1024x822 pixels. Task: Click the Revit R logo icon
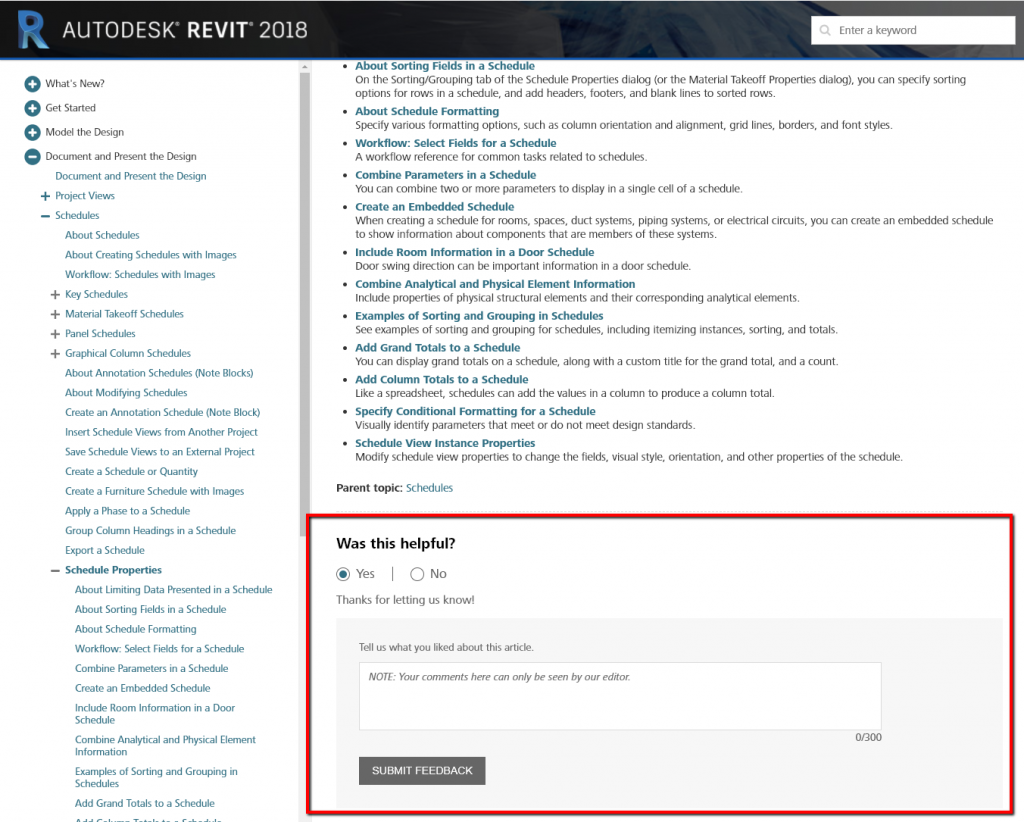(33, 29)
